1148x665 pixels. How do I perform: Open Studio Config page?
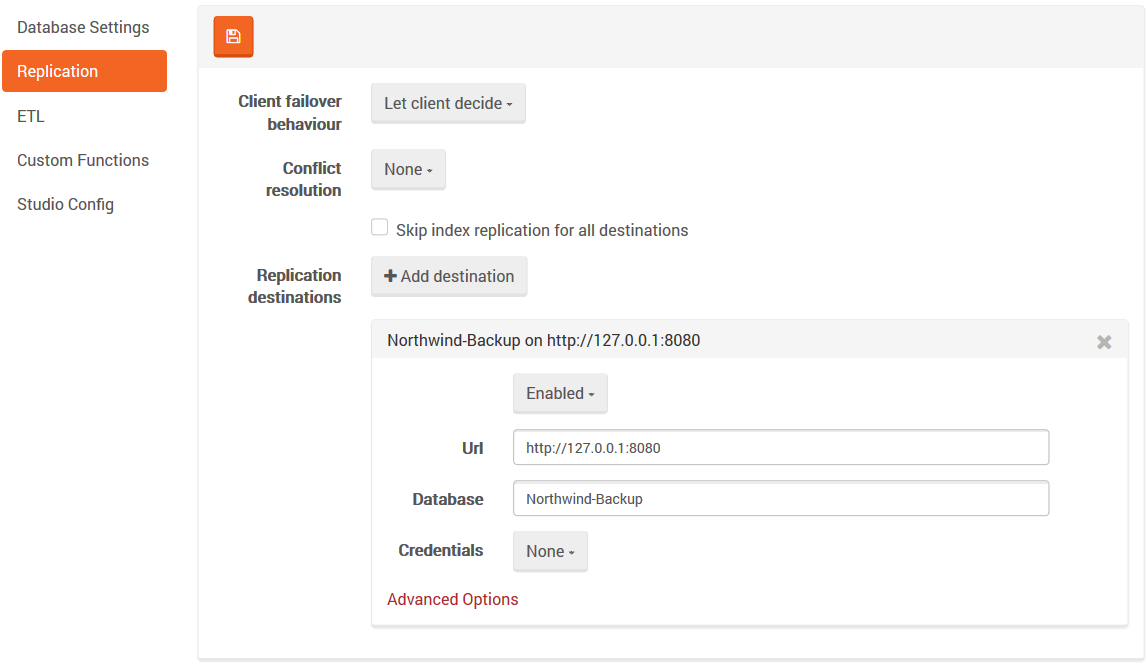(x=65, y=204)
